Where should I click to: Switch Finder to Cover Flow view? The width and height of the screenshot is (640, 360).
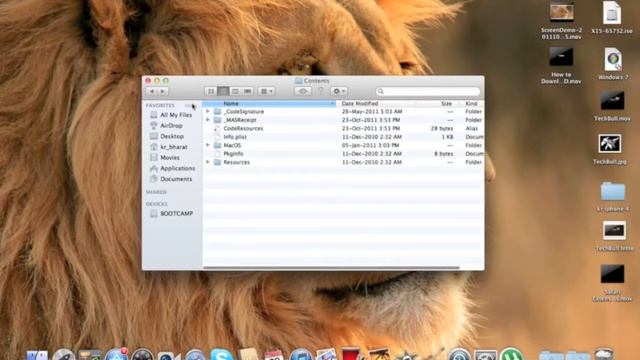[x=248, y=91]
